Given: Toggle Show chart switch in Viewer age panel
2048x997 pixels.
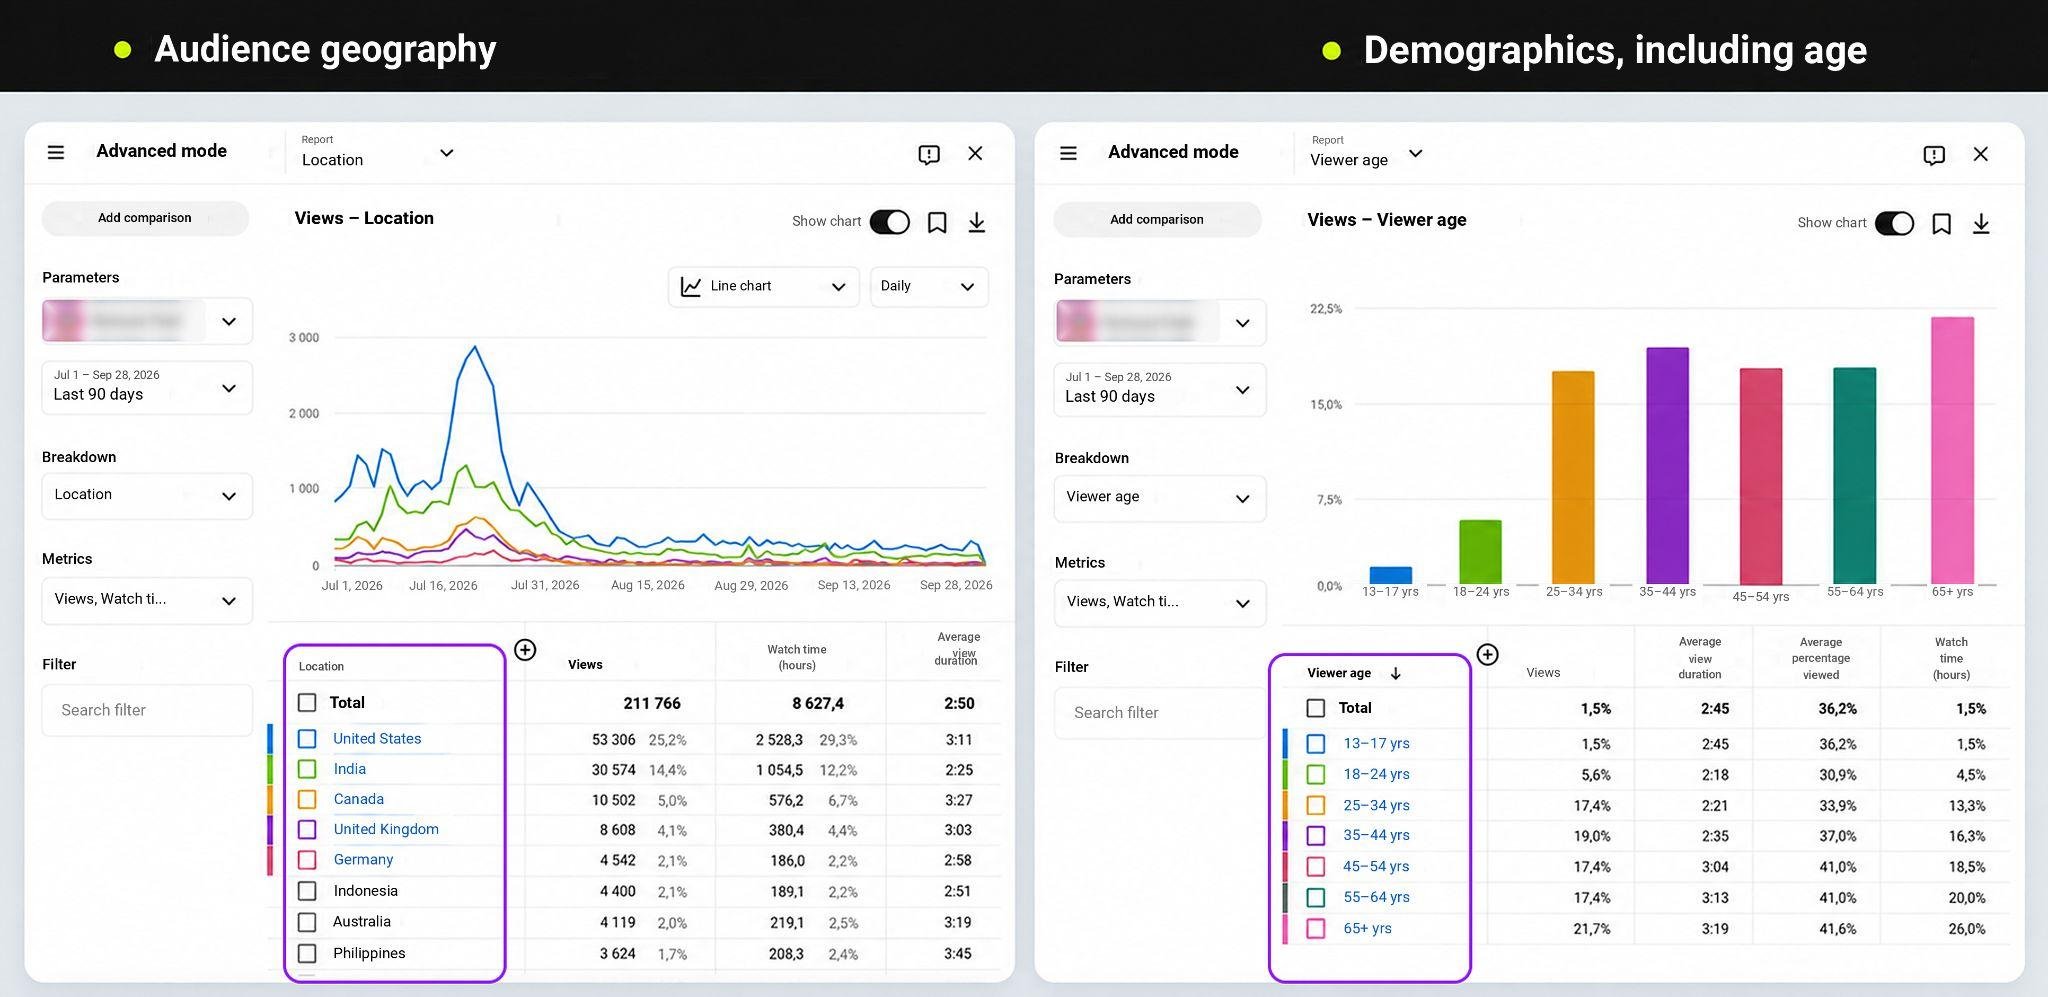Looking at the screenshot, I should click(x=1894, y=224).
